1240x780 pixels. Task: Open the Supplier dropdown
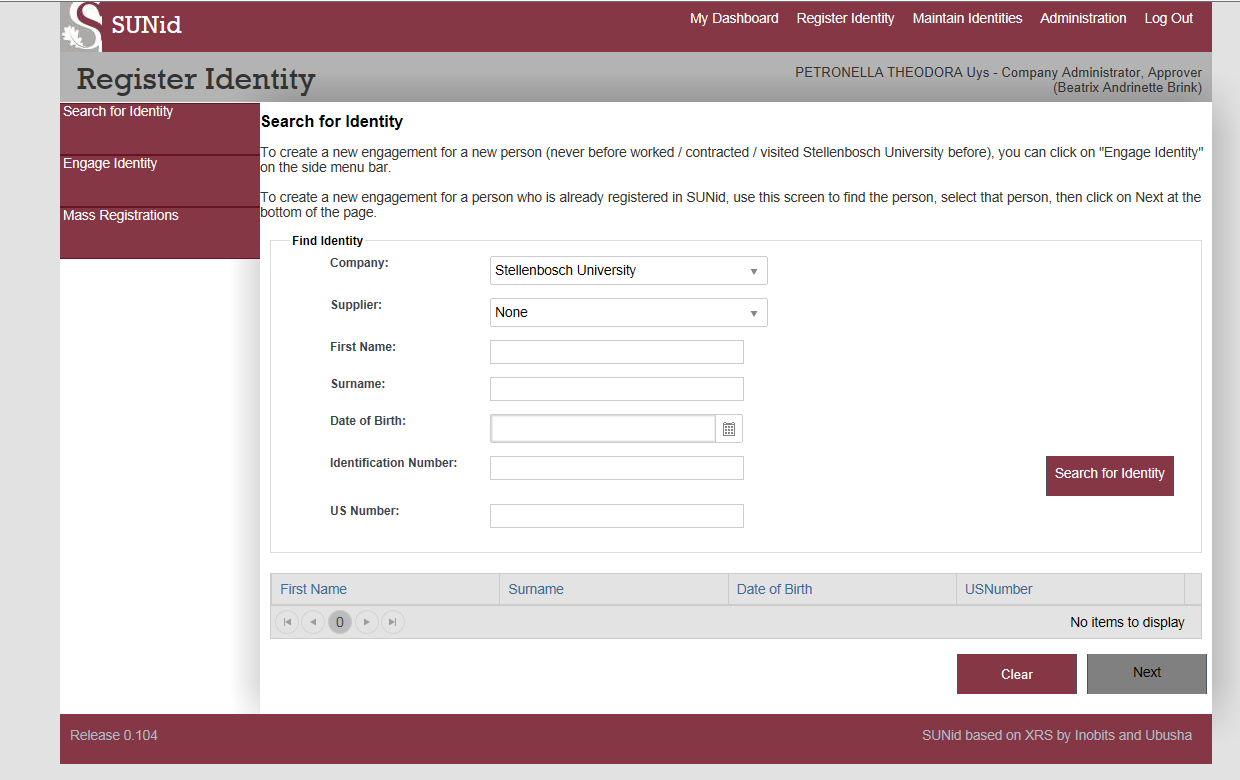[x=629, y=313]
